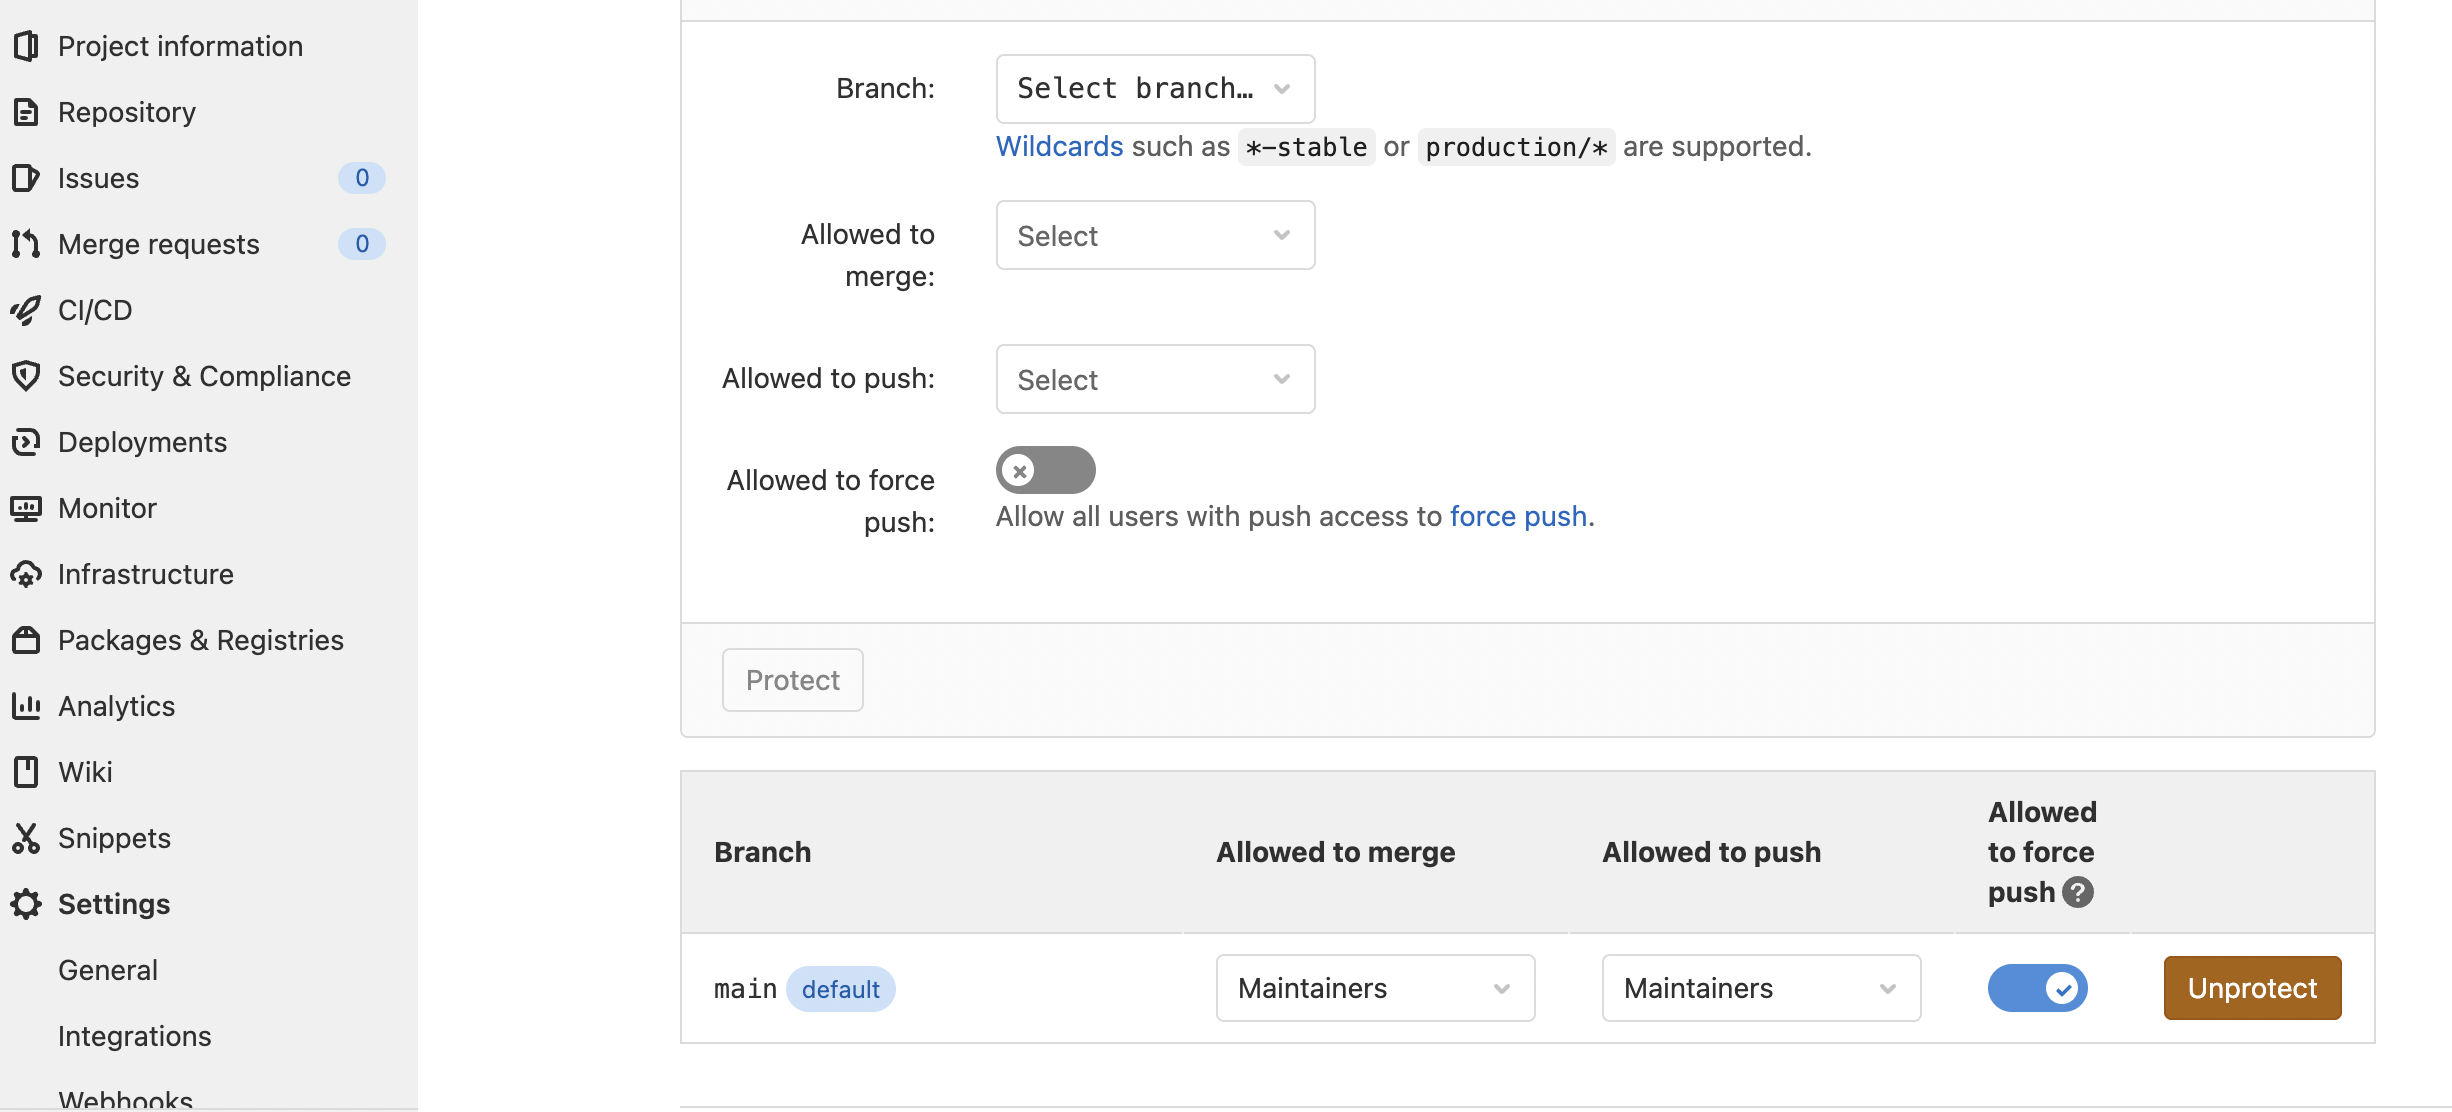
Task: Open the Select branch dropdown
Action: pos(1155,89)
